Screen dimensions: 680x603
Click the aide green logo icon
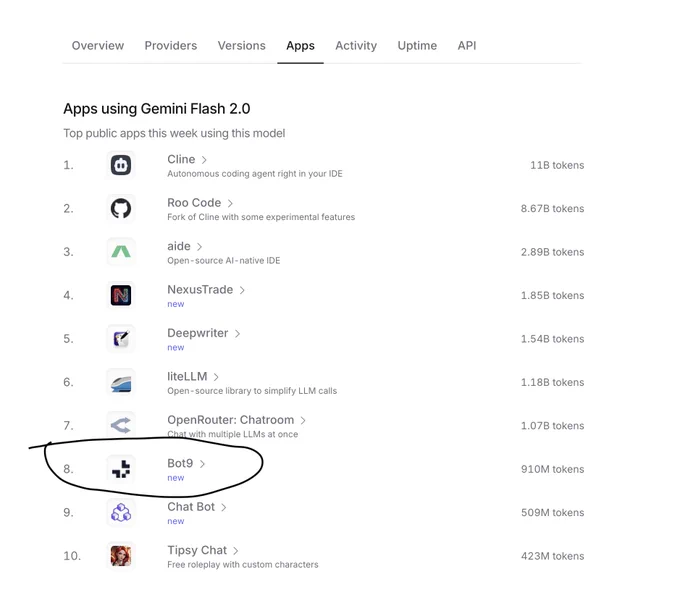[121, 252]
